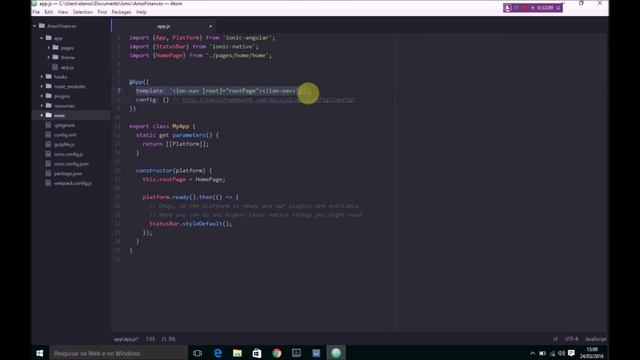
Task: Select the node_modules folder name
Action: 70,87
